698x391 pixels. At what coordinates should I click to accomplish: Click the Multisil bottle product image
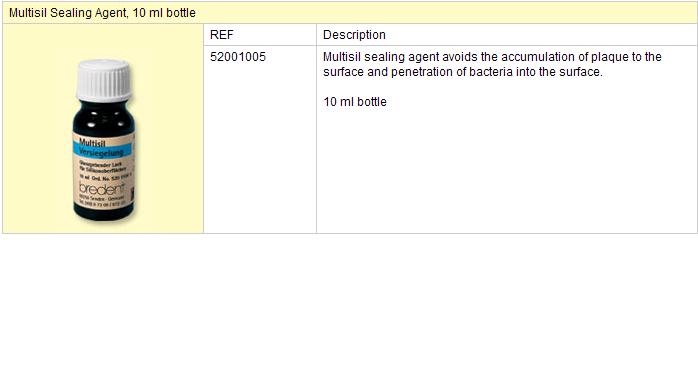coord(104,140)
